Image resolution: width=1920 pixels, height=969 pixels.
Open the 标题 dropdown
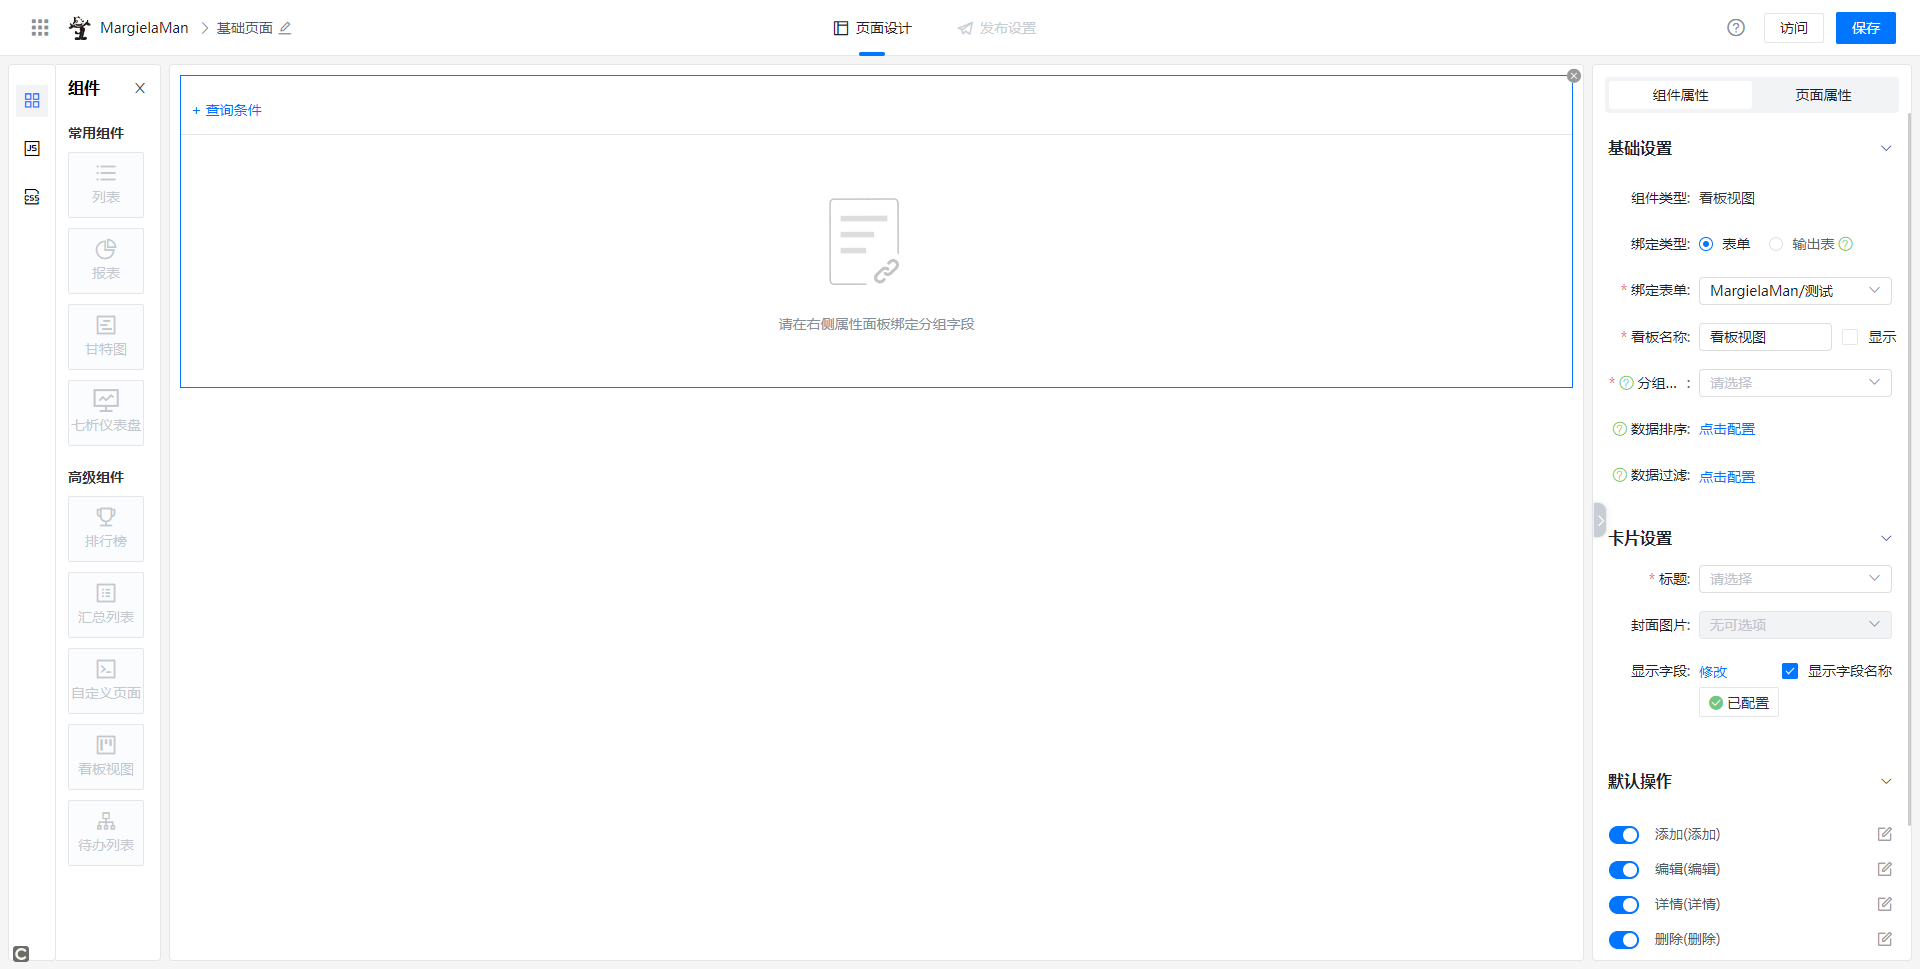pos(1795,579)
